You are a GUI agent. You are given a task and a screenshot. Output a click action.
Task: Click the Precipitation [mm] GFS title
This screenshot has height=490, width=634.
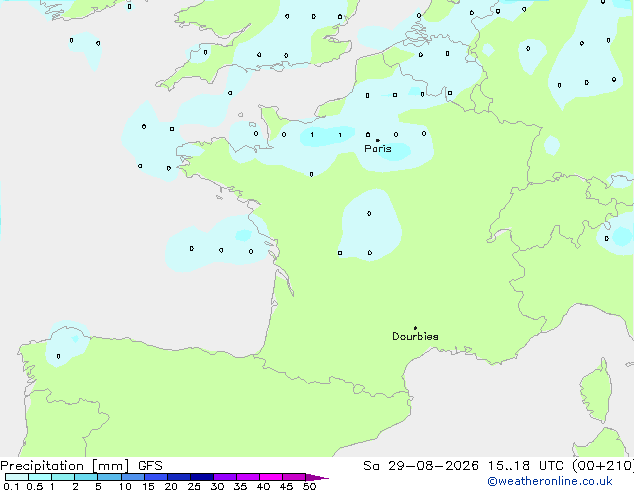(x=81, y=466)
